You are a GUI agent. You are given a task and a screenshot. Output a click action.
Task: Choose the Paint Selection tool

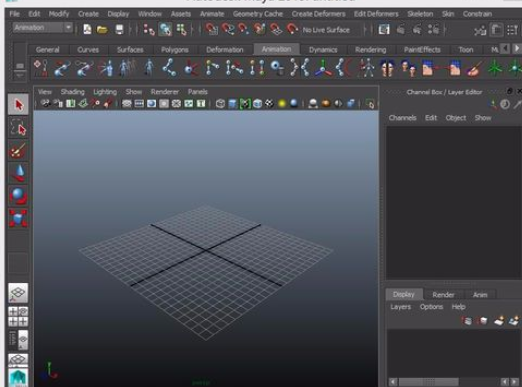[18, 150]
